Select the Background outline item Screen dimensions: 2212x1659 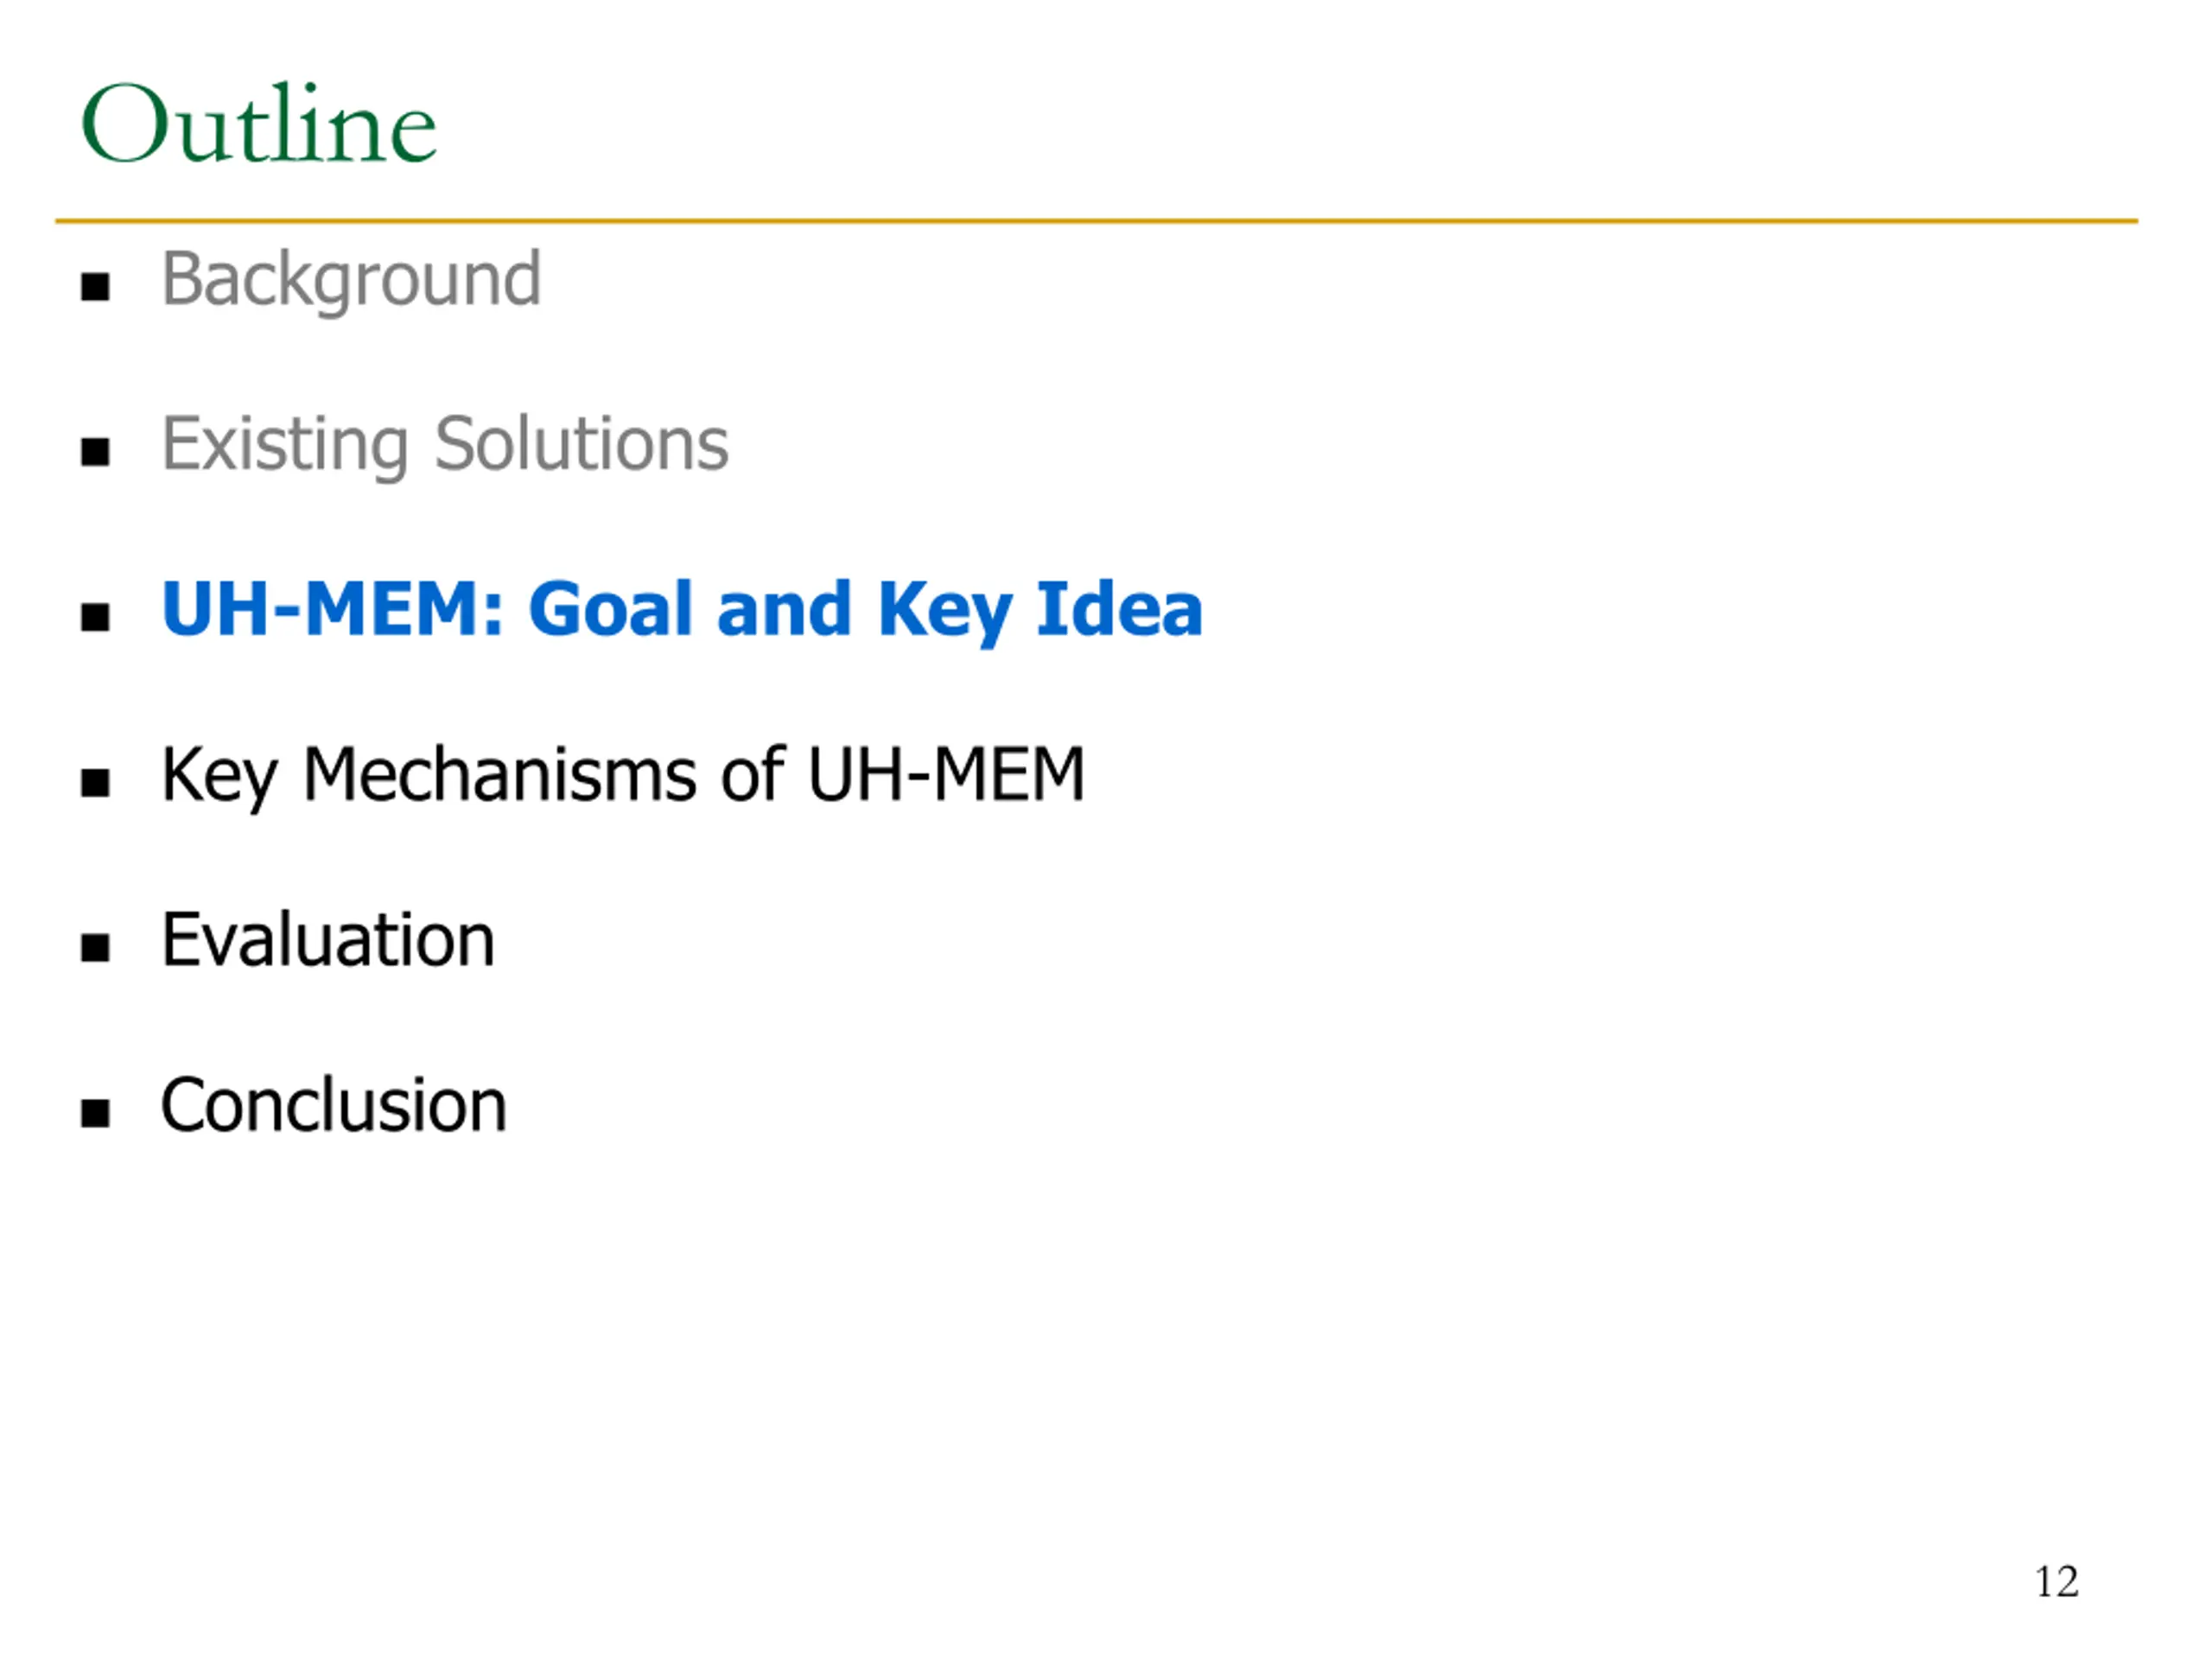point(351,281)
